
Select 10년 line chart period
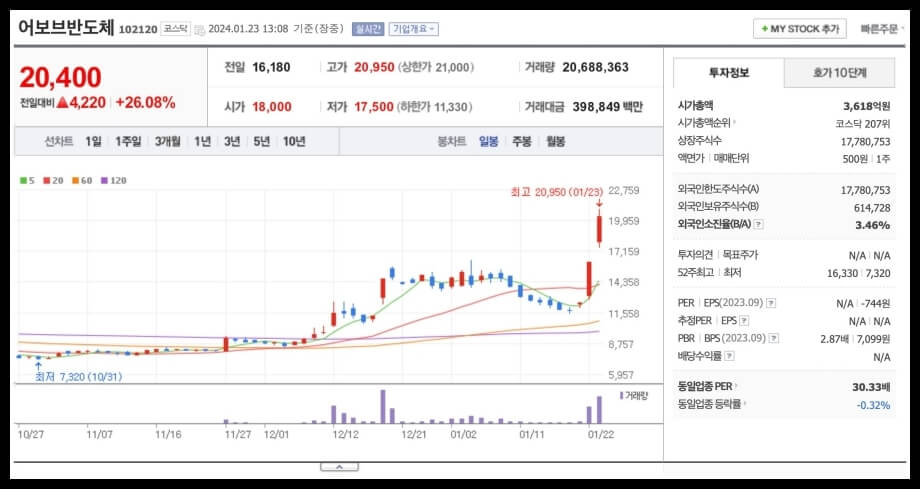click(x=294, y=141)
